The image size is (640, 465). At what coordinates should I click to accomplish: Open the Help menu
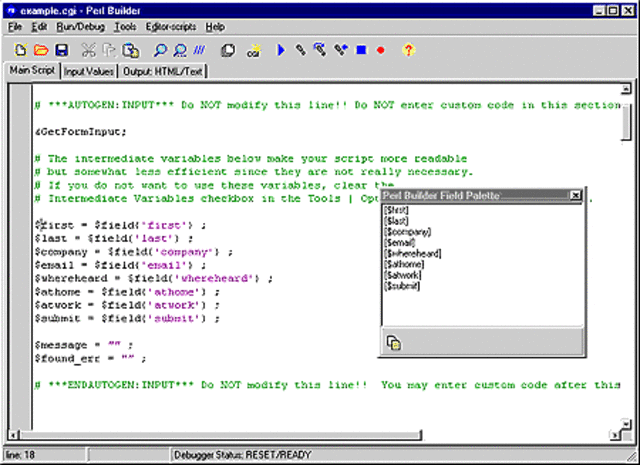click(215, 27)
